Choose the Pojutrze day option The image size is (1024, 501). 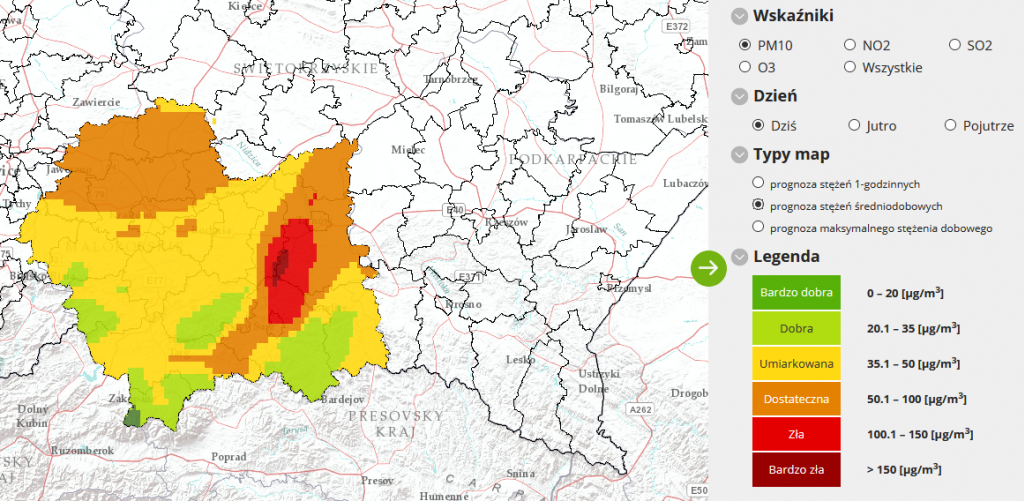pyautogui.click(x=950, y=125)
